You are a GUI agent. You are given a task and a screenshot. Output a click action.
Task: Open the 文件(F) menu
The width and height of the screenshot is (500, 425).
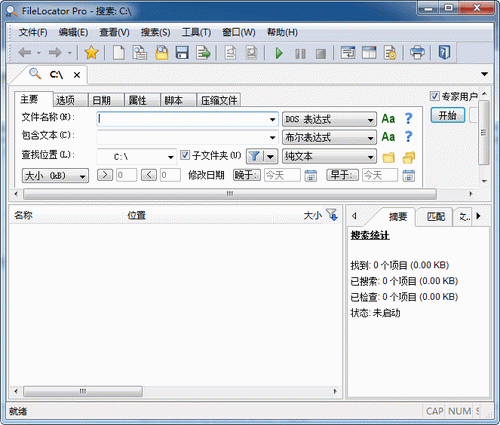[33, 32]
